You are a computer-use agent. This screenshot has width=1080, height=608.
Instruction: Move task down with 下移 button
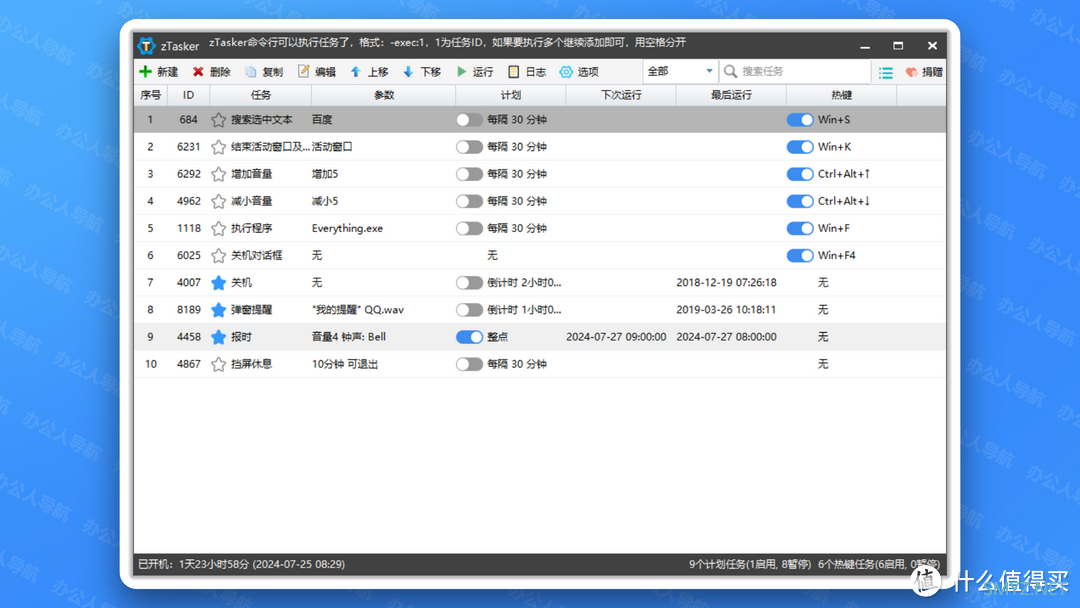422,72
